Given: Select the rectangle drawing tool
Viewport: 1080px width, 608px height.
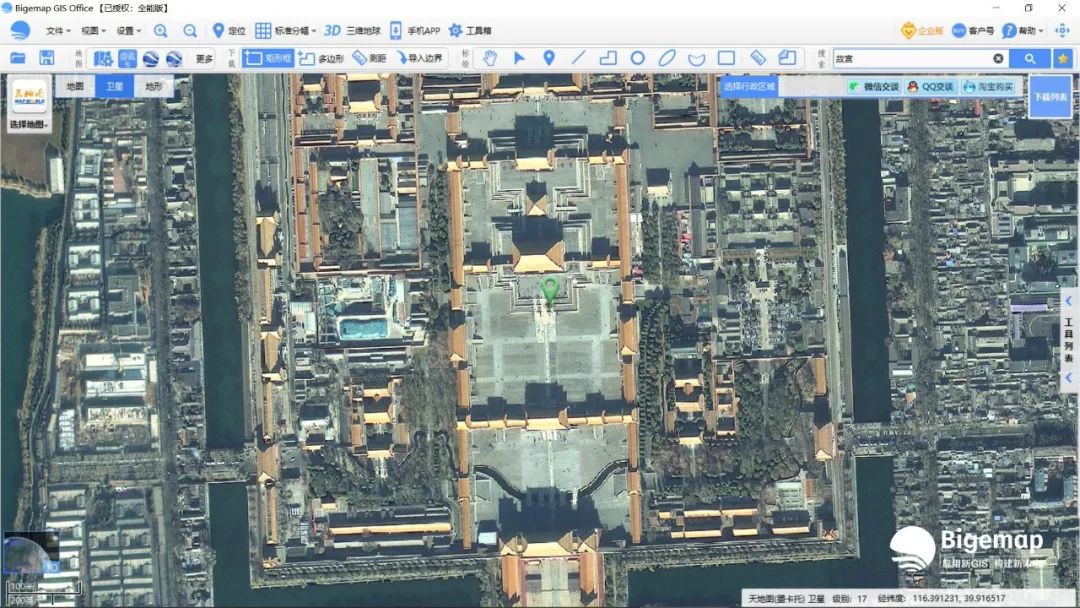Looking at the screenshot, I should pos(726,58).
